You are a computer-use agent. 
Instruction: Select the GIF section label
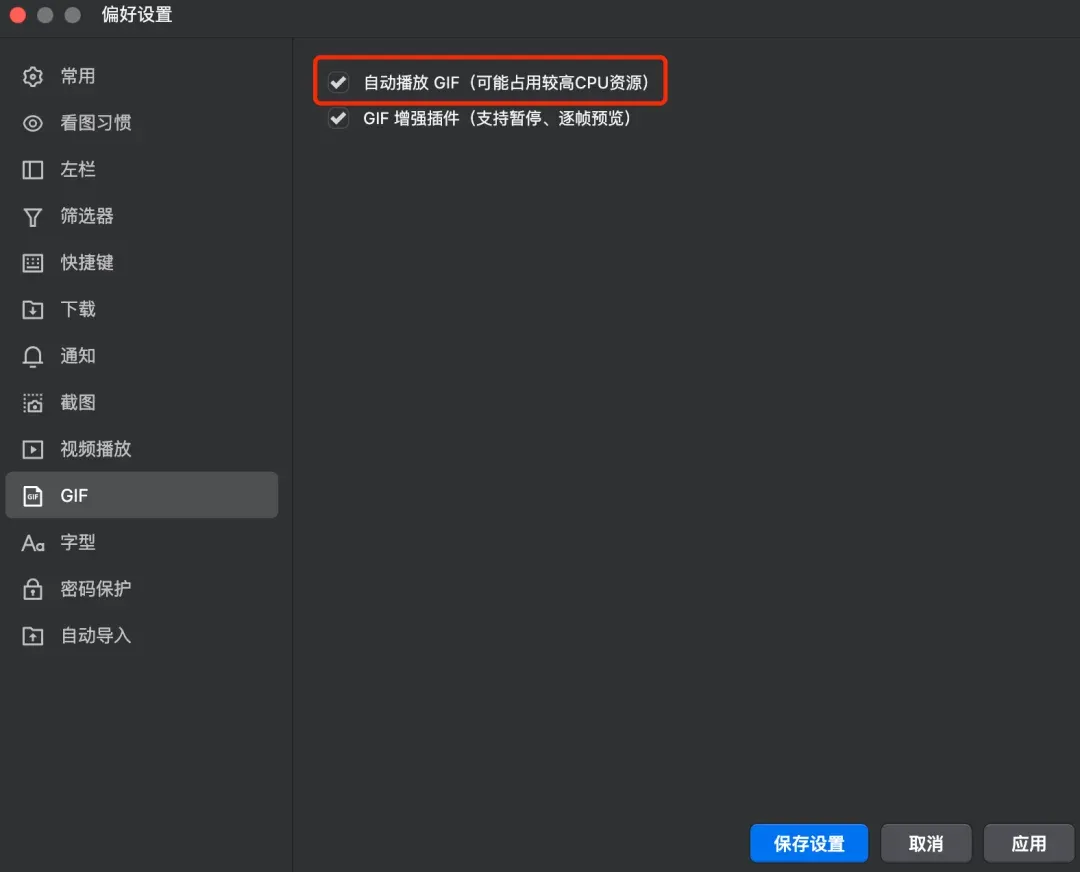pos(74,496)
